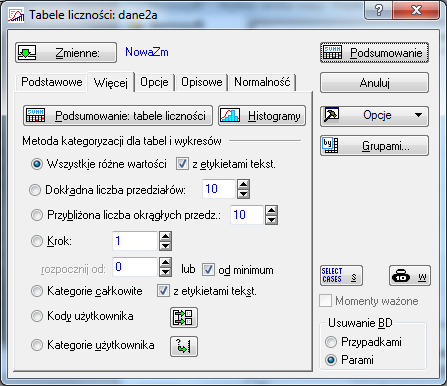Open the Opisowe tab
Screen dimensions: 447x386
tap(202, 82)
